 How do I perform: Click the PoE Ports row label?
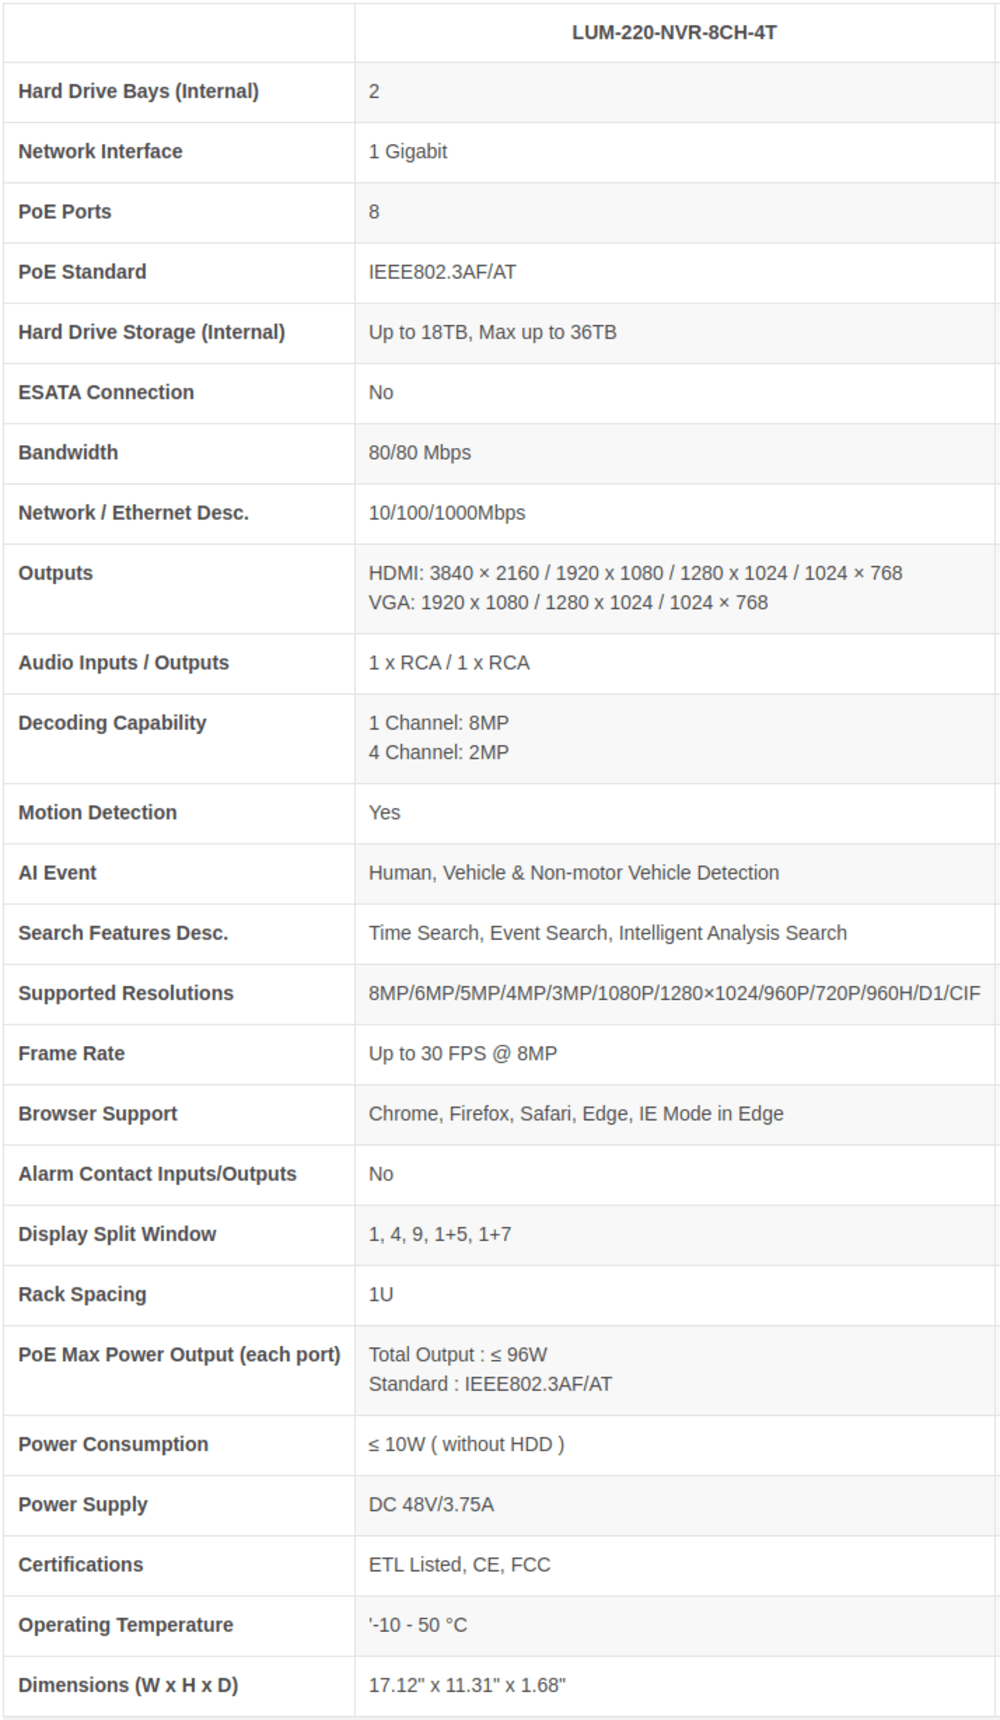coord(65,211)
